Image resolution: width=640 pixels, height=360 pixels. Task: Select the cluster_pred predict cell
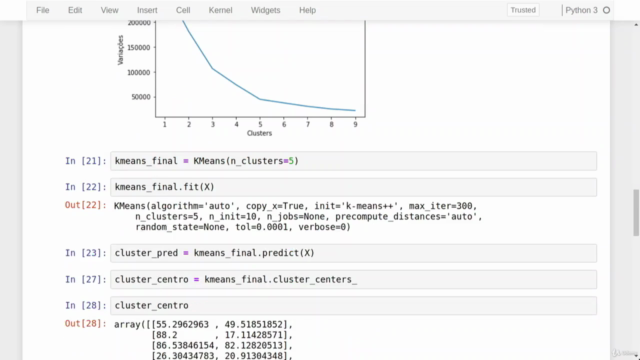(353, 253)
